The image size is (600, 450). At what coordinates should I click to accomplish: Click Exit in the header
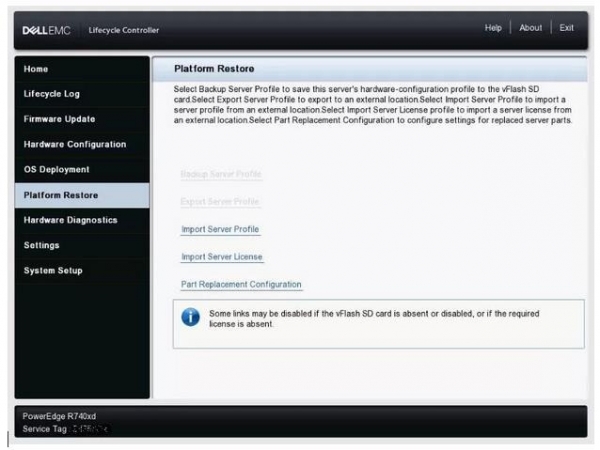[566, 28]
